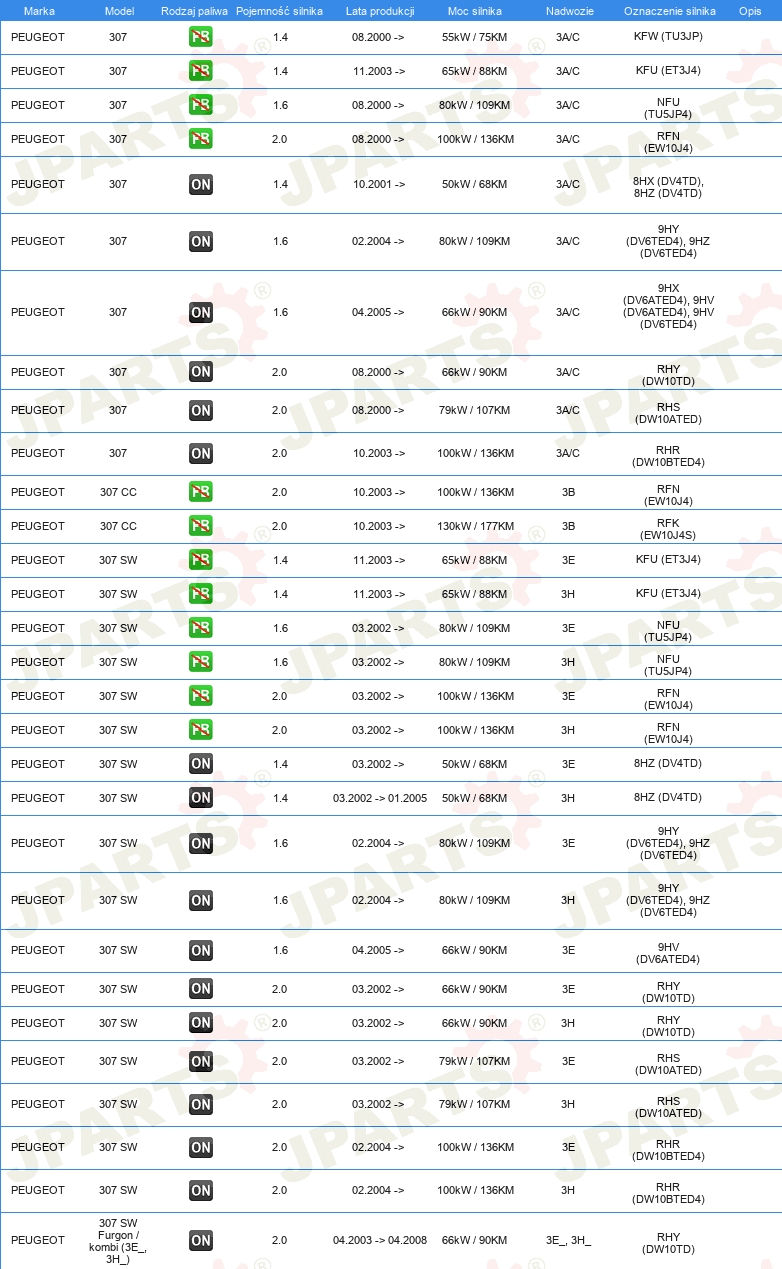The image size is (782, 1269).
Task: Click diesel ON icon in 307 SW RHY 3H row
Action: 200,1023
